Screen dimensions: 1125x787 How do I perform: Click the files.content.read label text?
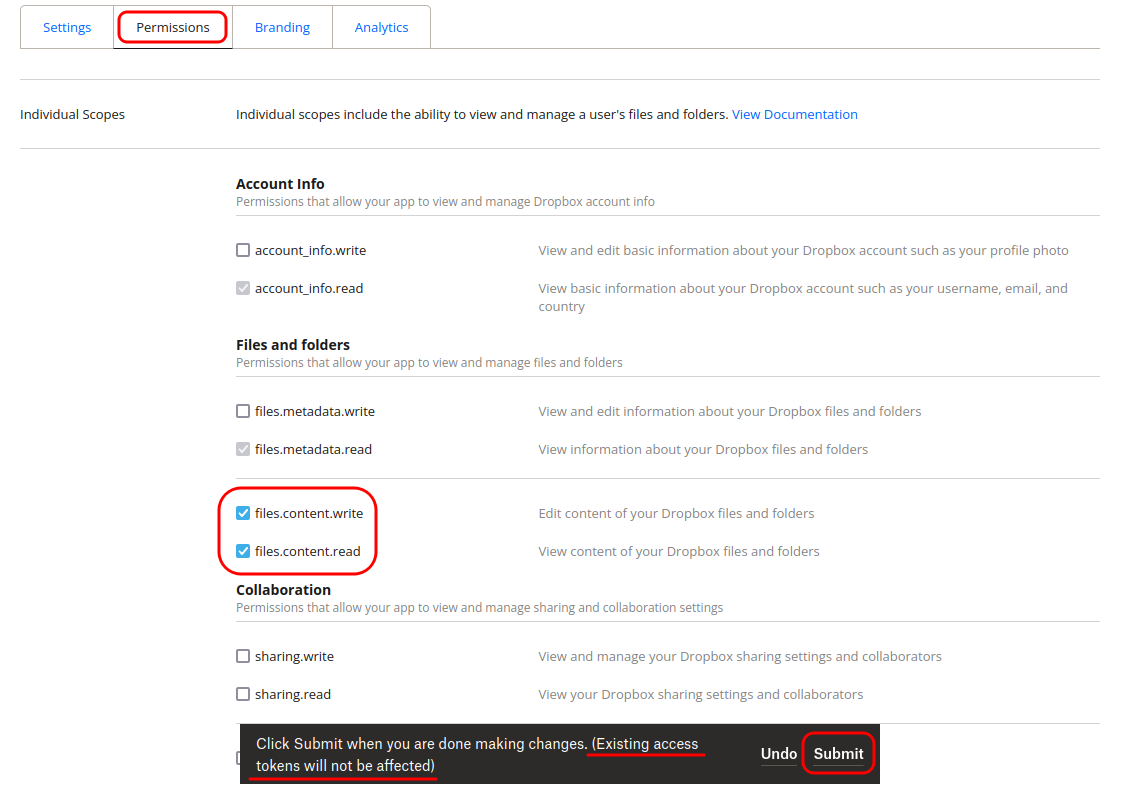tap(308, 551)
